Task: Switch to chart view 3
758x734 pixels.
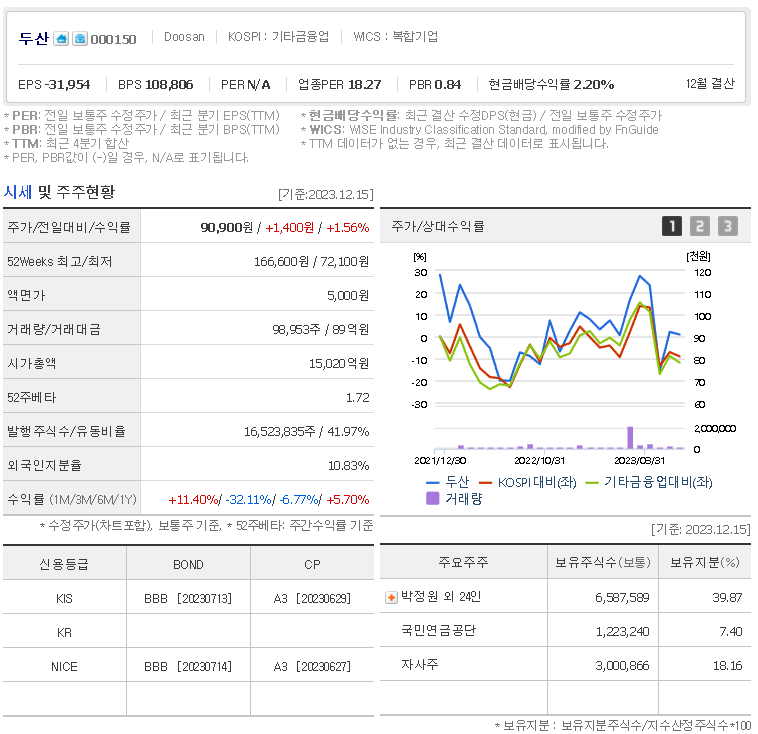Action: click(728, 226)
